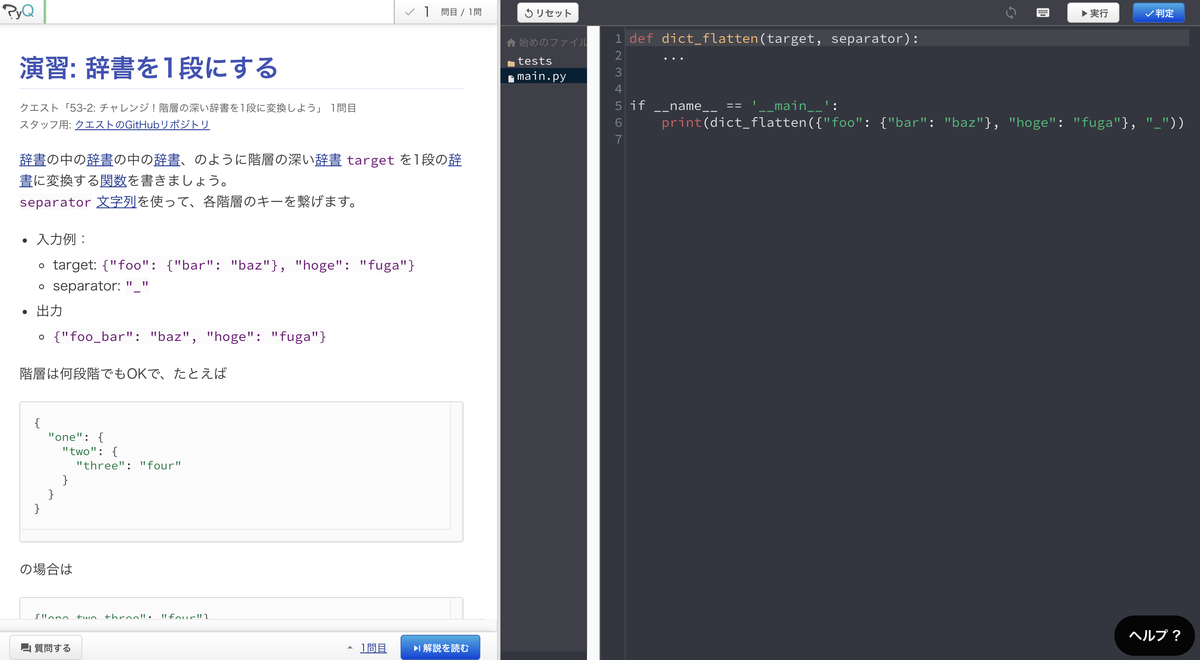Open the keyboard shortcuts icon
Image resolution: width=1200 pixels, height=660 pixels.
[x=1043, y=13]
